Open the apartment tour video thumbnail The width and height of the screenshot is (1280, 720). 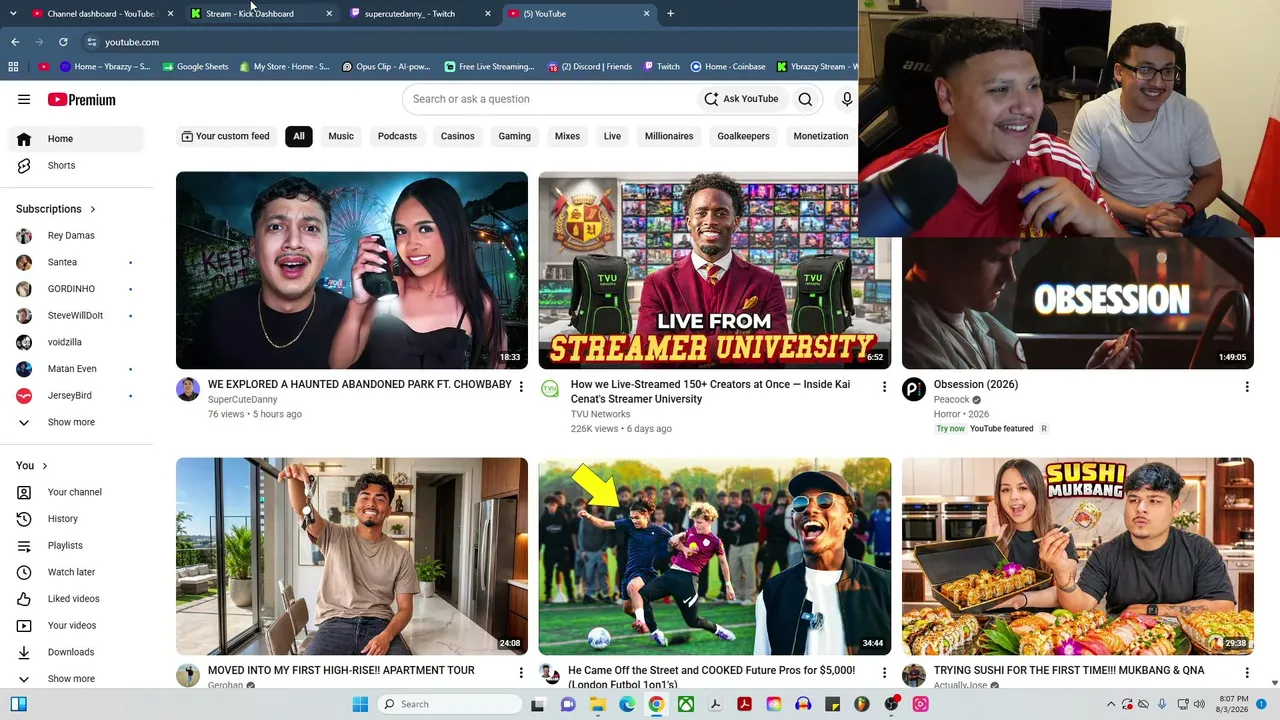[352, 556]
